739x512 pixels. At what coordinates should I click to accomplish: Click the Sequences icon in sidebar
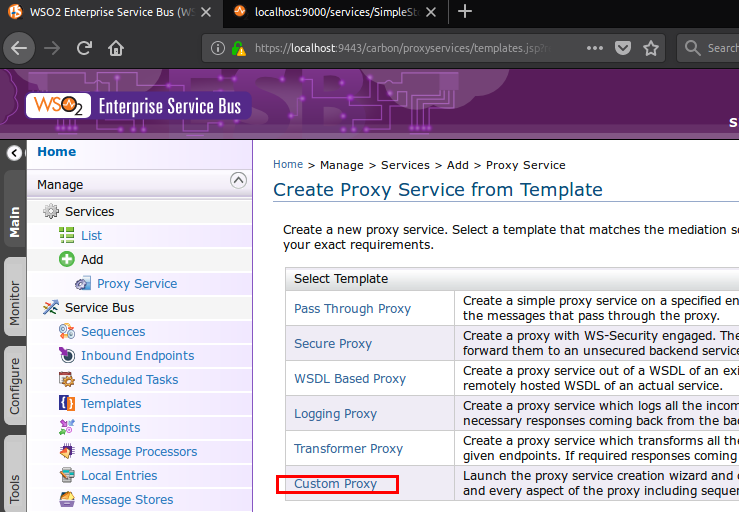click(x=67, y=332)
